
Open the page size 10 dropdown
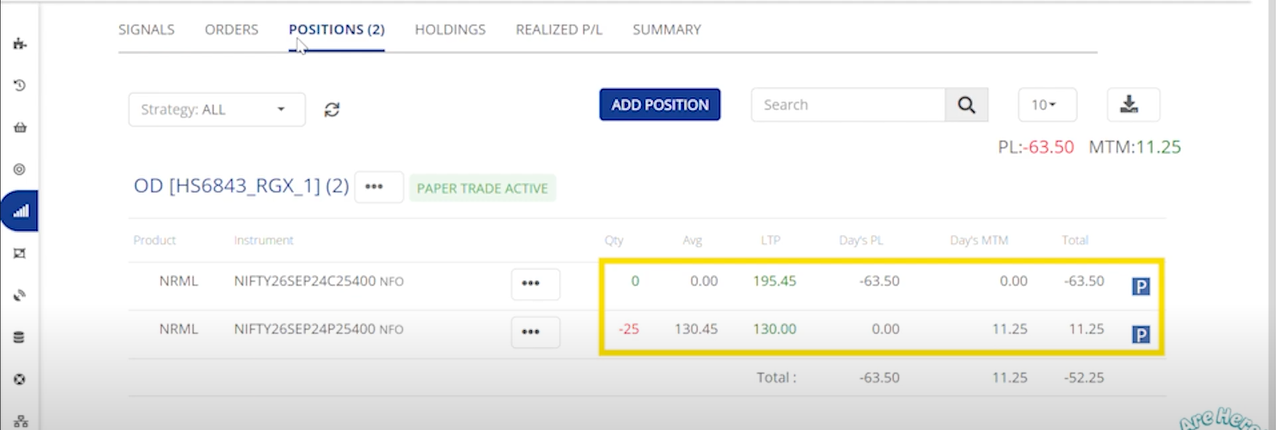pyautogui.click(x=1047, y=105)
